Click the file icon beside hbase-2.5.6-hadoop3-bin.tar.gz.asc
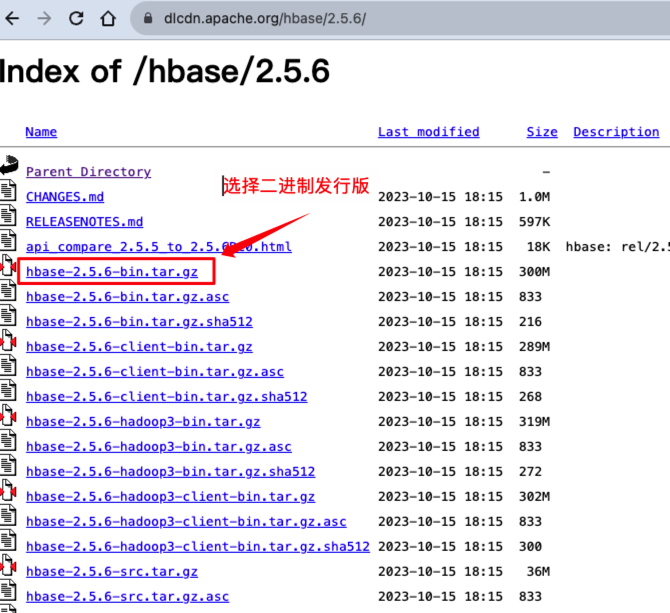 (8, 440)
